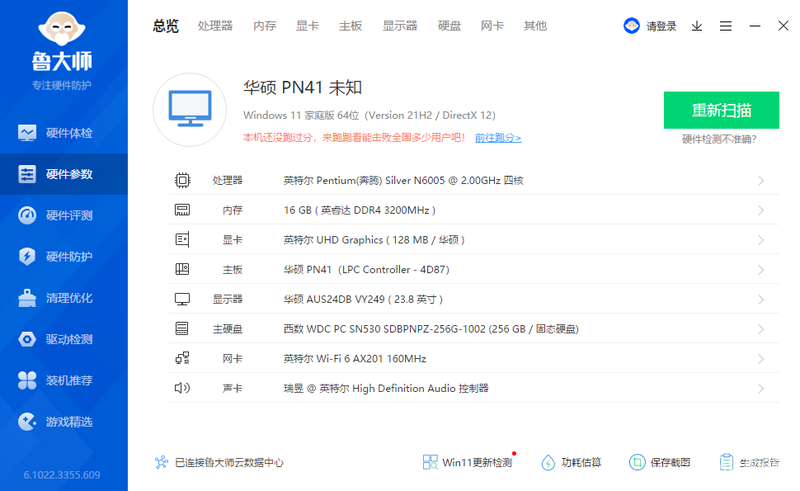Click WDC PC SN530 disk text
This screenshot has height=491, width=800.
click(431, 329)
